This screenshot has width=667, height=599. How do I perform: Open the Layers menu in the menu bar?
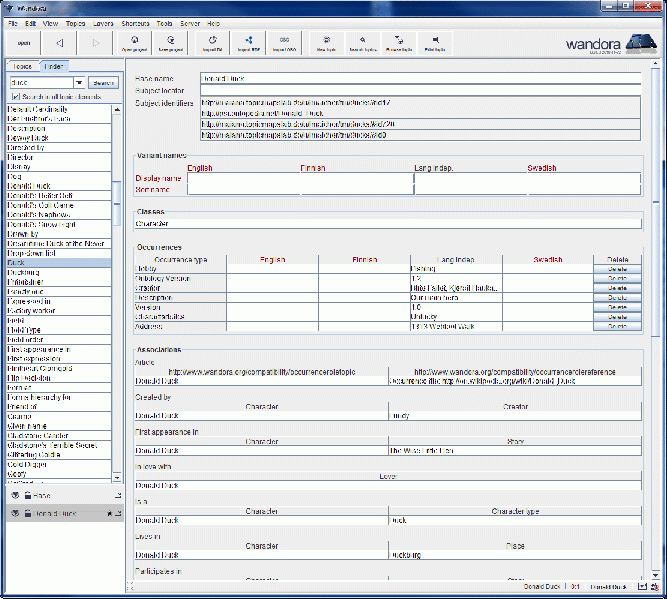104,22
